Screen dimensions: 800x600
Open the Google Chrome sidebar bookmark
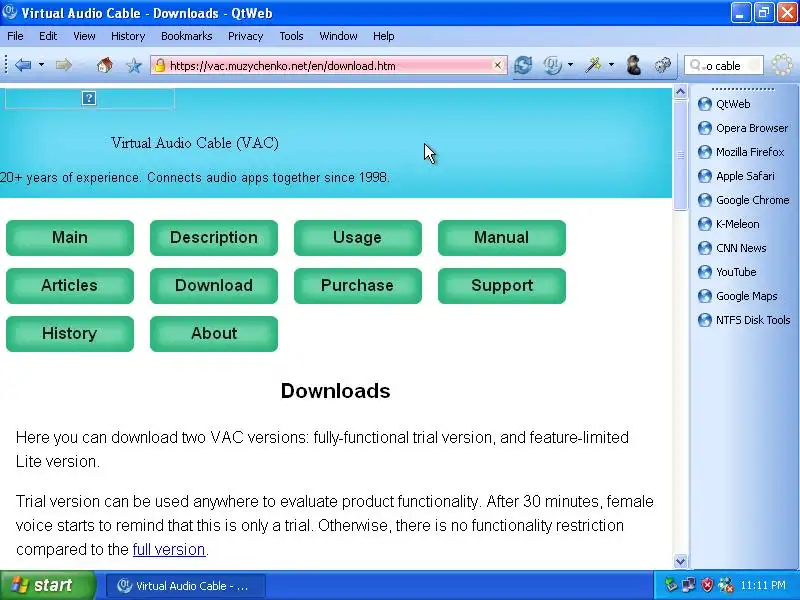tap(743, 200)
